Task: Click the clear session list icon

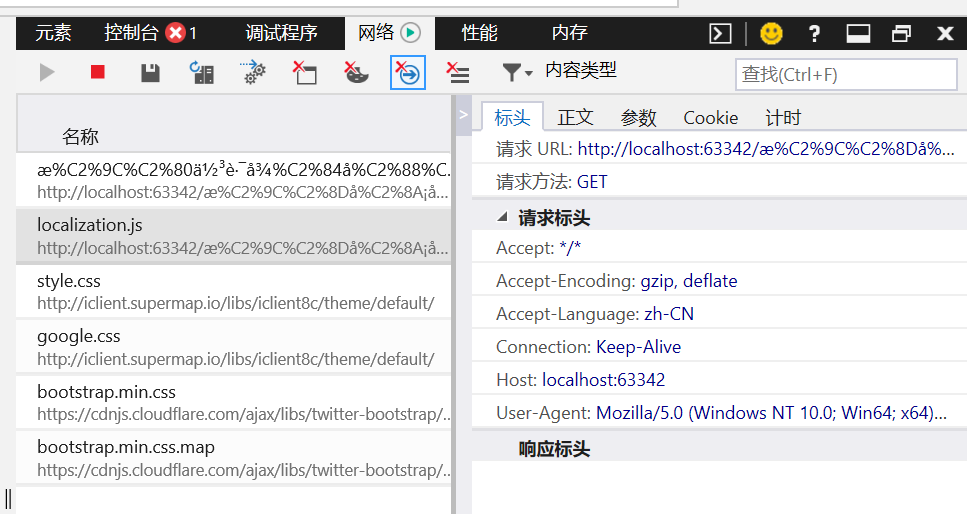Action: pyautogui.click(x=459, y=72)
